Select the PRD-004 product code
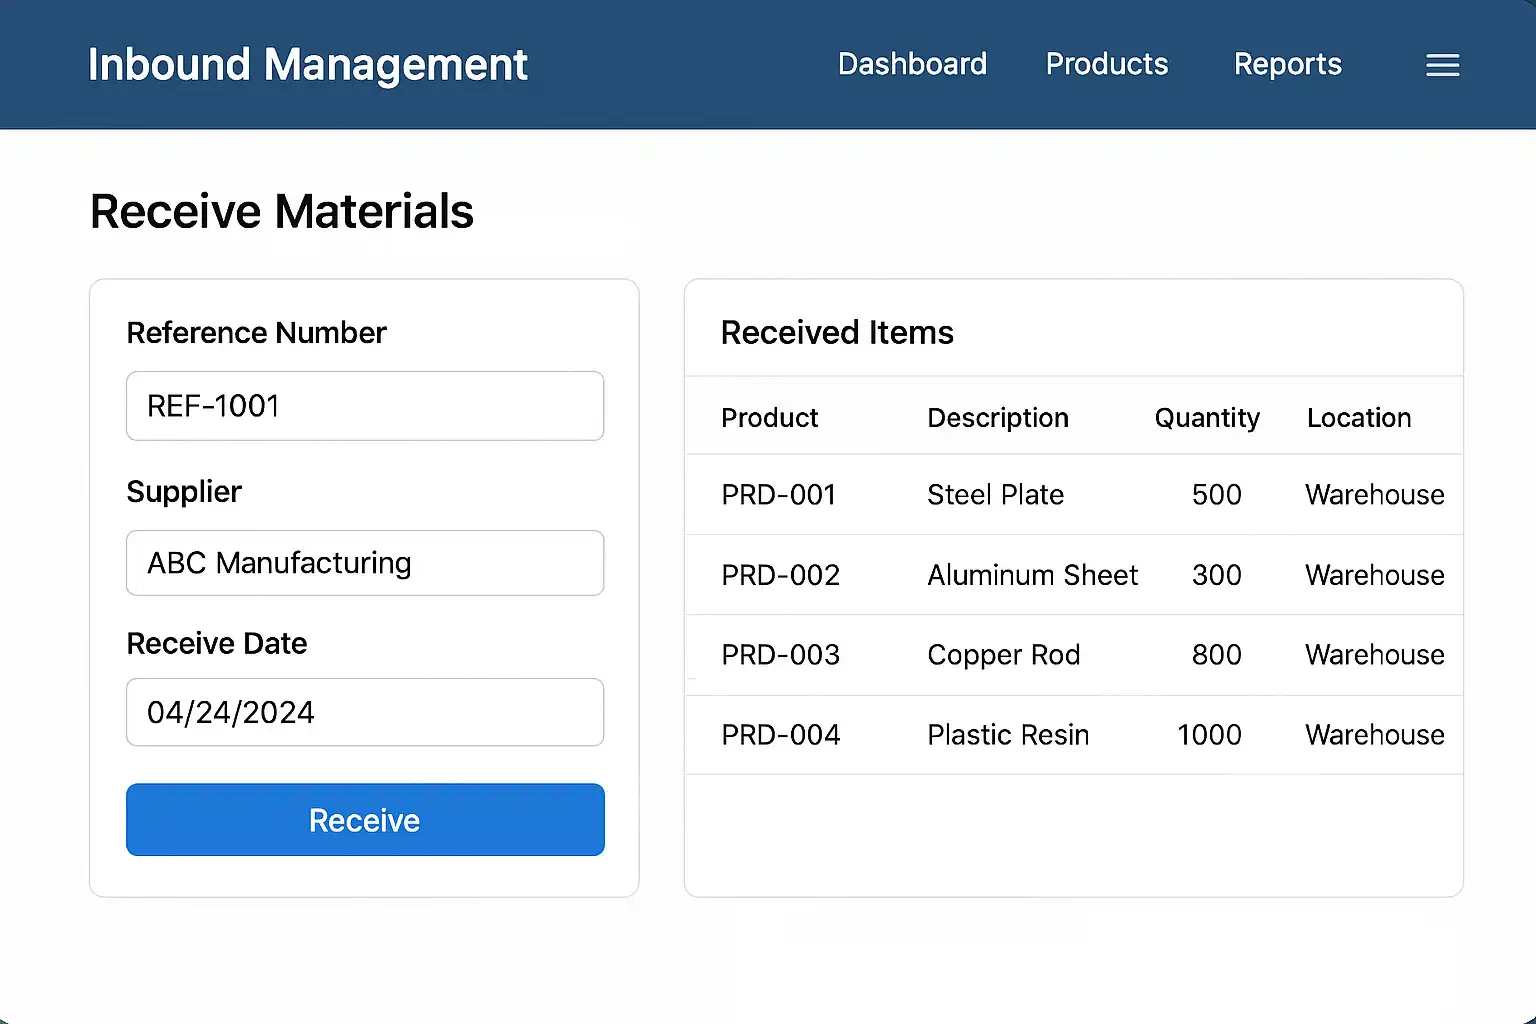Screen dimensions: 1536x1024 tap(780, 735)
